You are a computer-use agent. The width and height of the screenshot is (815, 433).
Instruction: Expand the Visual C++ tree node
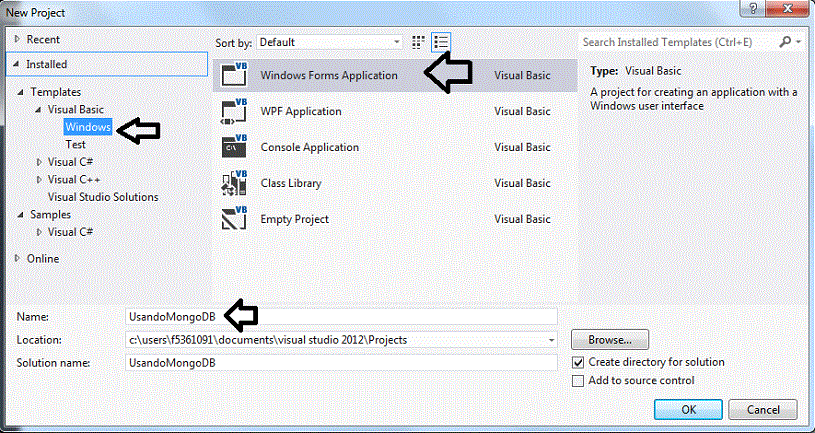pyautogui.click(x=39, y=180)
